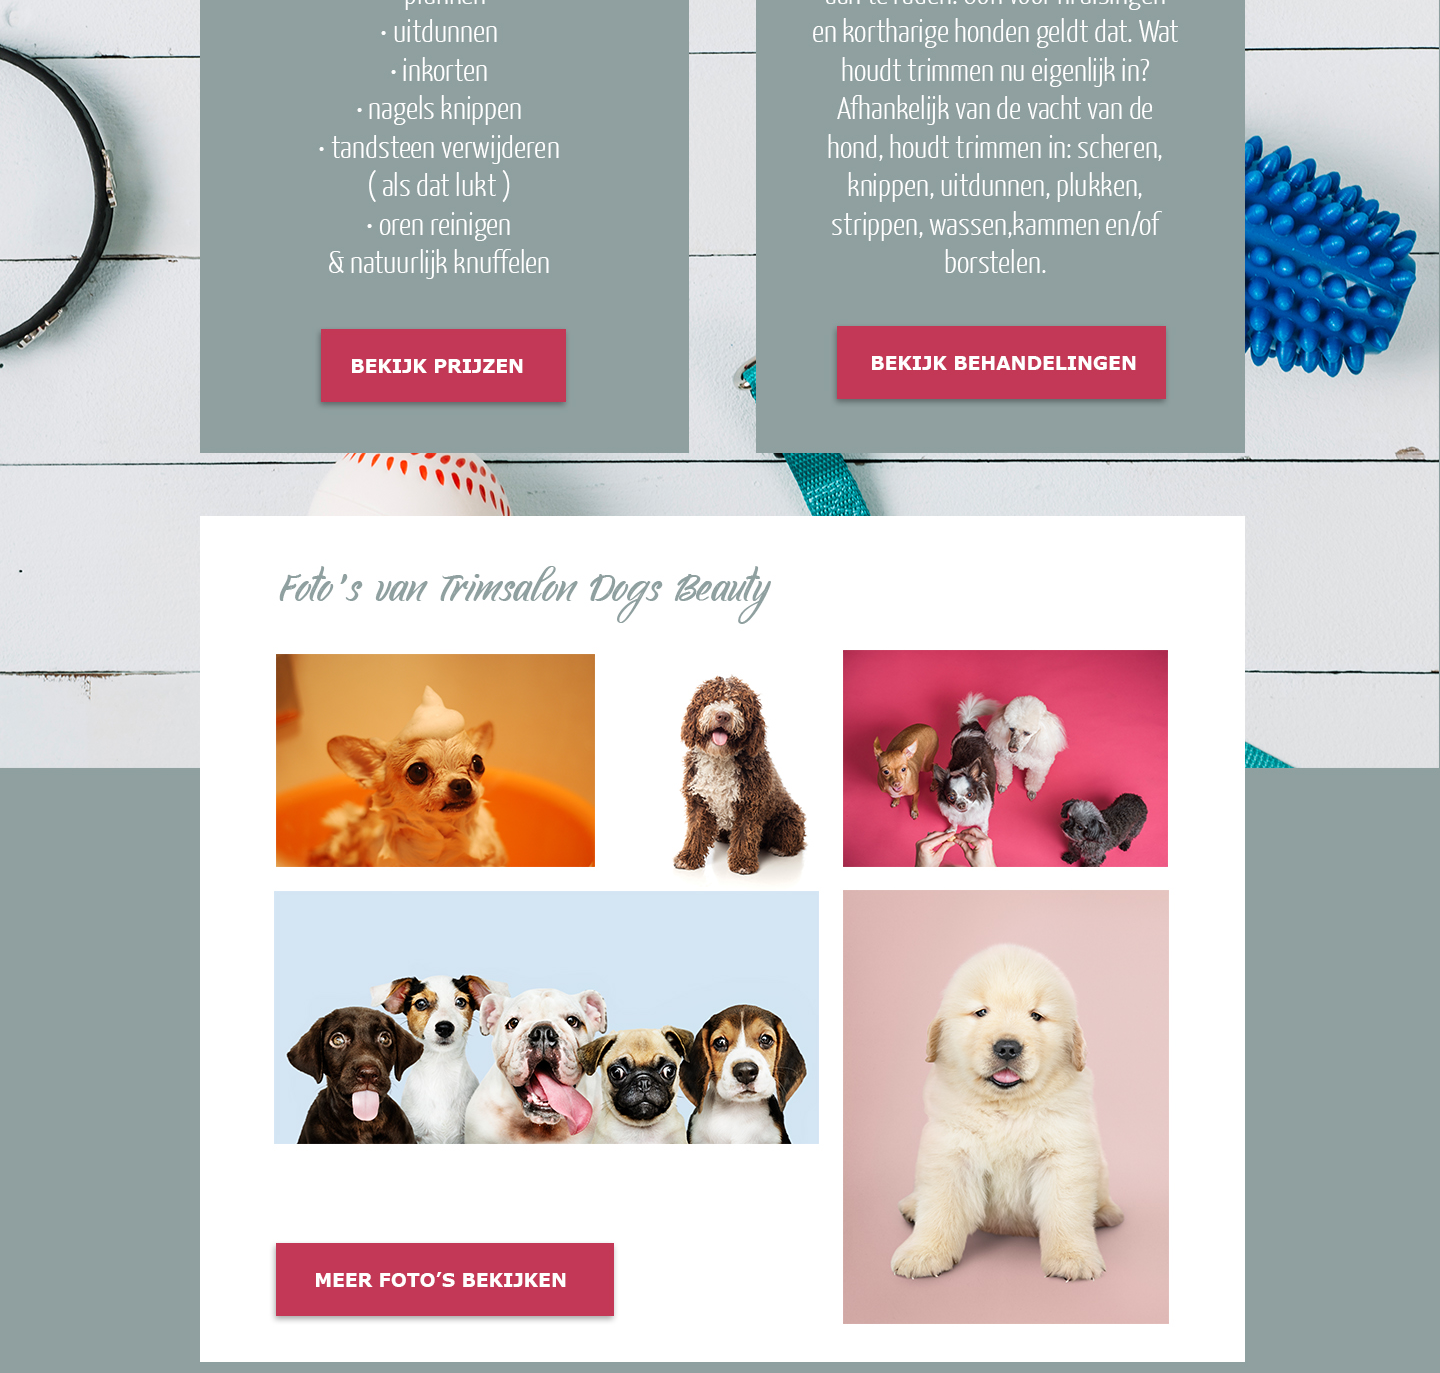Click the 'uitdunnen' list item
1440x1373 pixels.
(x=439, y=31)
